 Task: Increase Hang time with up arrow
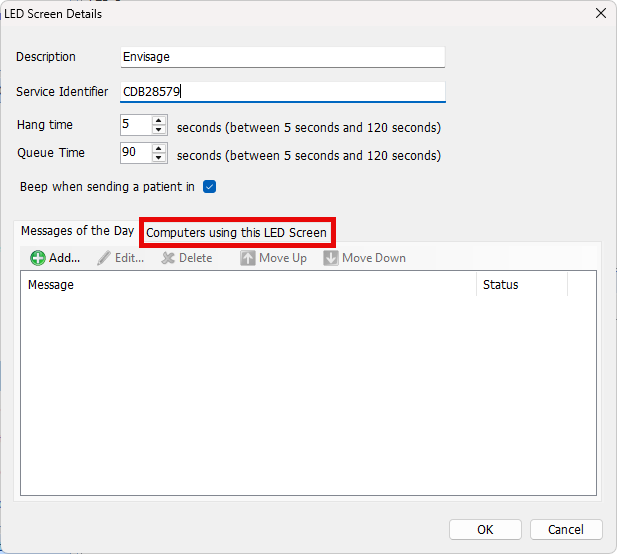click(x=159, y=121)
